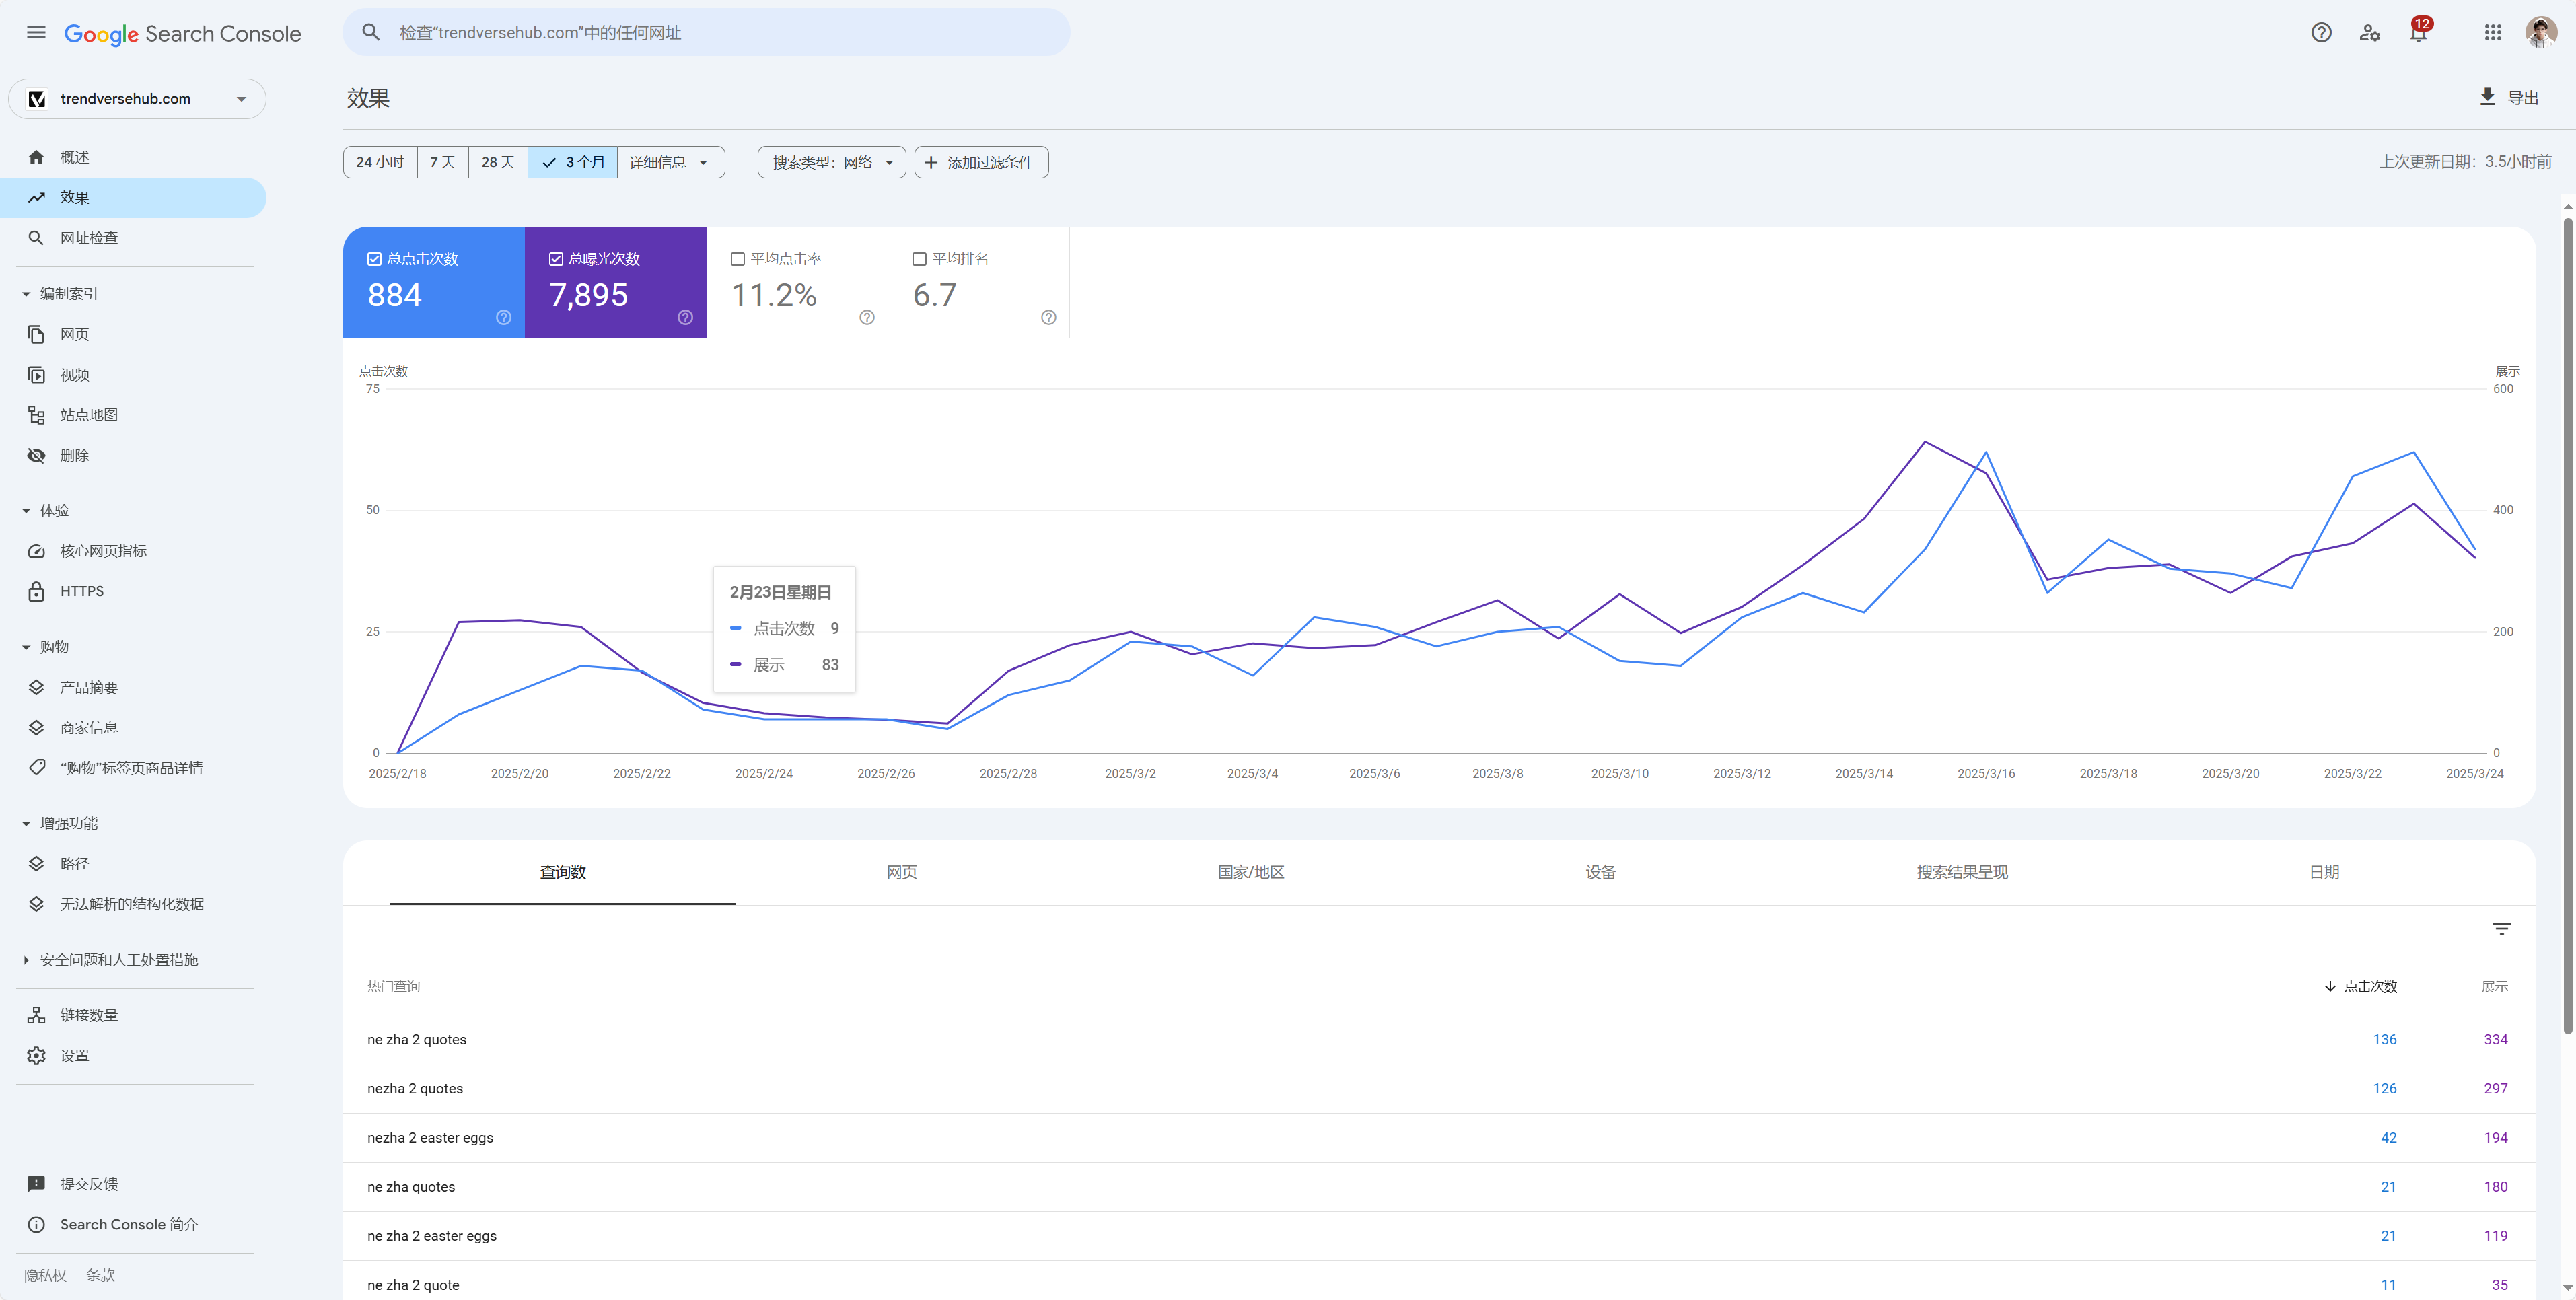
Task: Select the 24 小时 date range
Action: [x=380, y=162]
